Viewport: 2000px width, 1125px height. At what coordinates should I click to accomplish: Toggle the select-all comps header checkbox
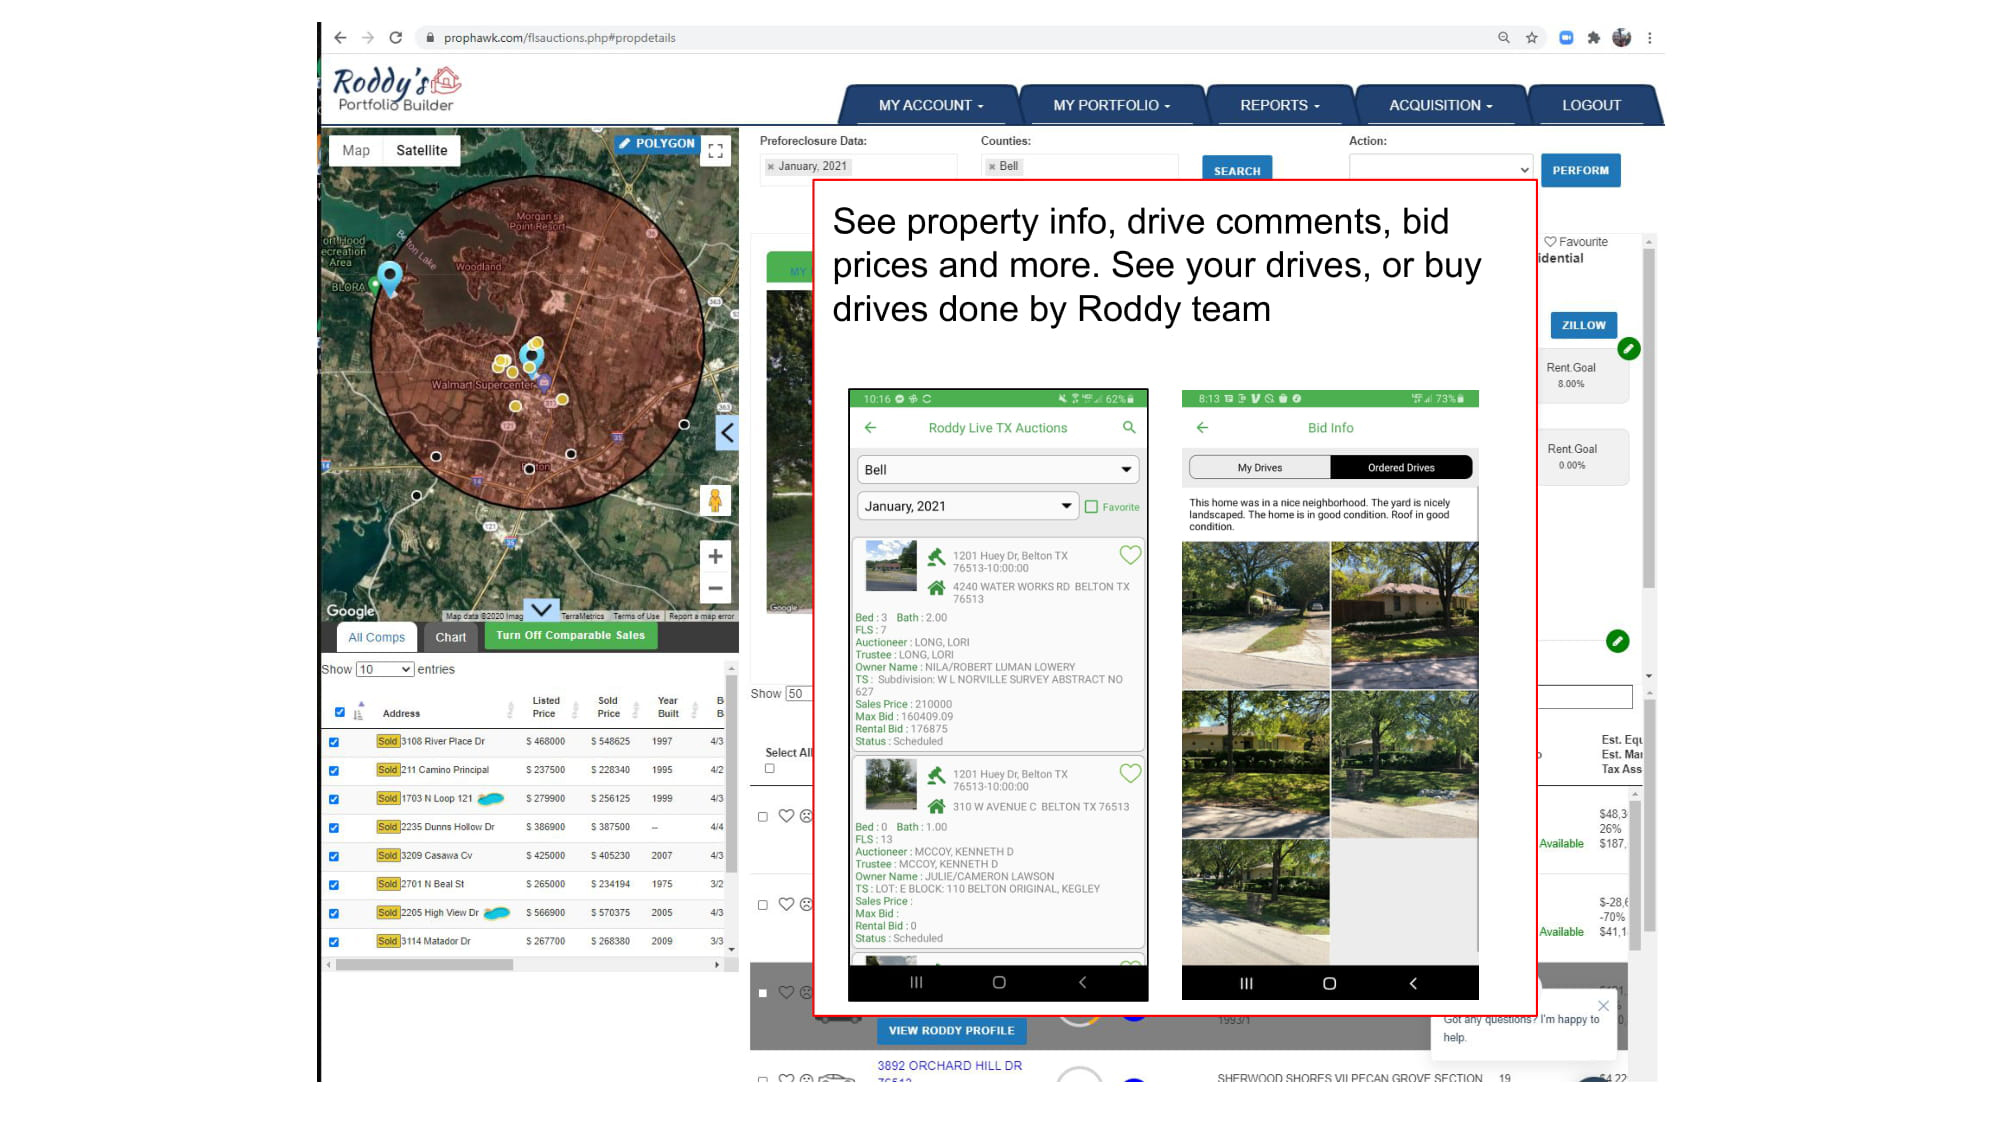tap(340, 712)
